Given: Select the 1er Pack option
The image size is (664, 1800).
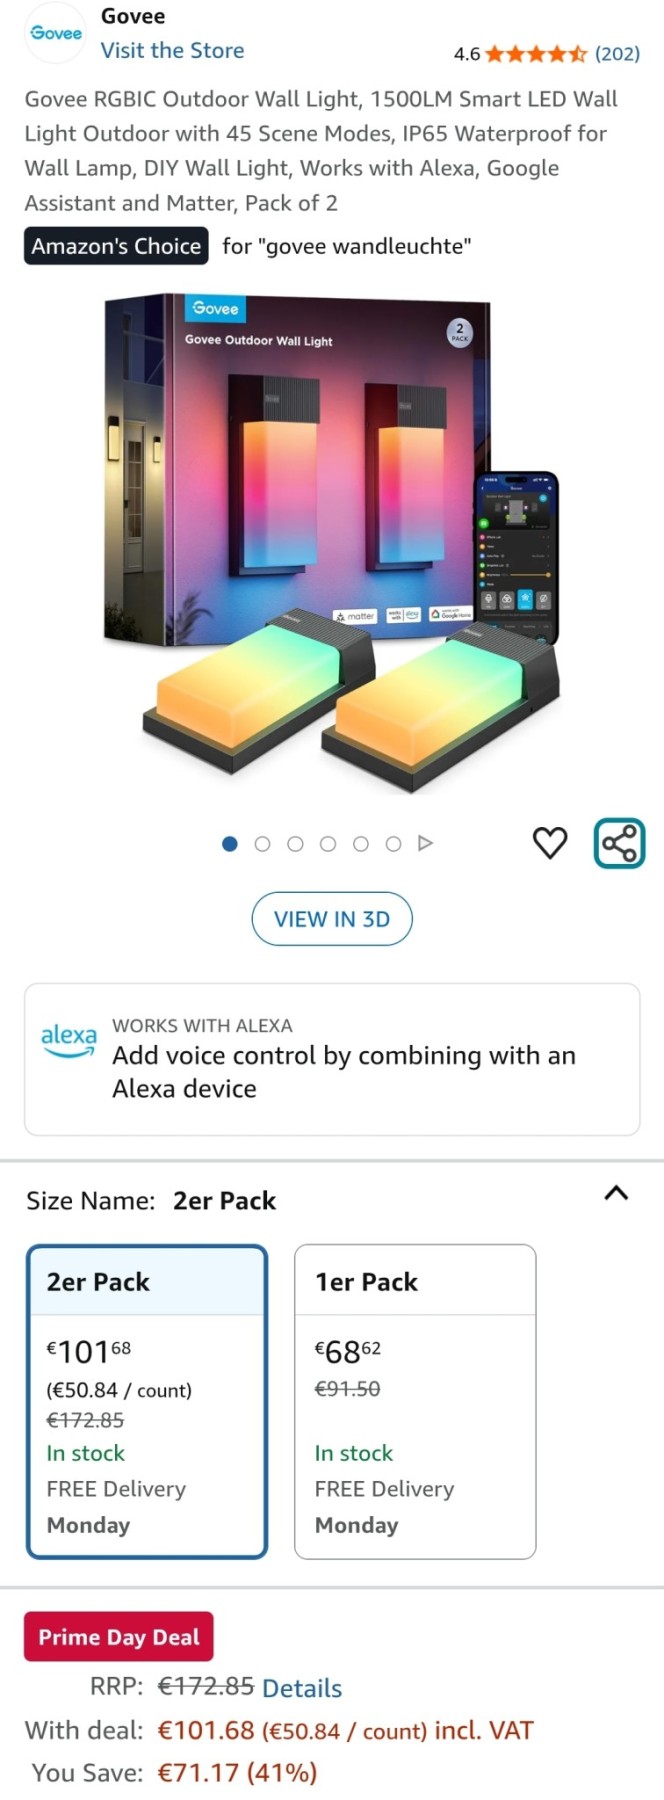Looking at the screenshot, I should pyautogui.click(x=415, y=1401).
